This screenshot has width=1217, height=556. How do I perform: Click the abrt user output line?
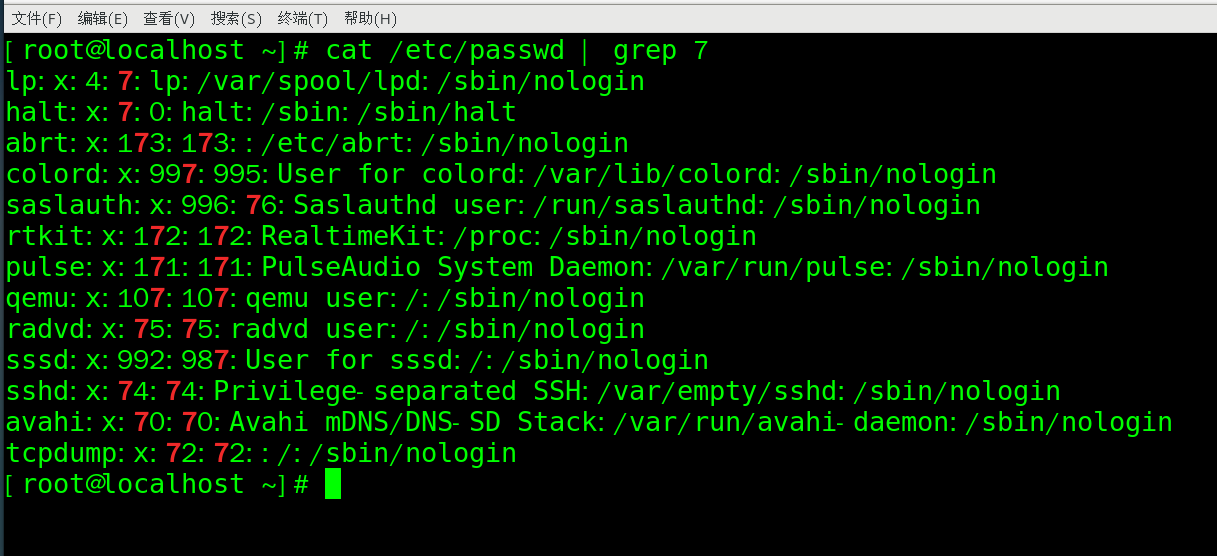pyautogui.click(x=317, y=143)
